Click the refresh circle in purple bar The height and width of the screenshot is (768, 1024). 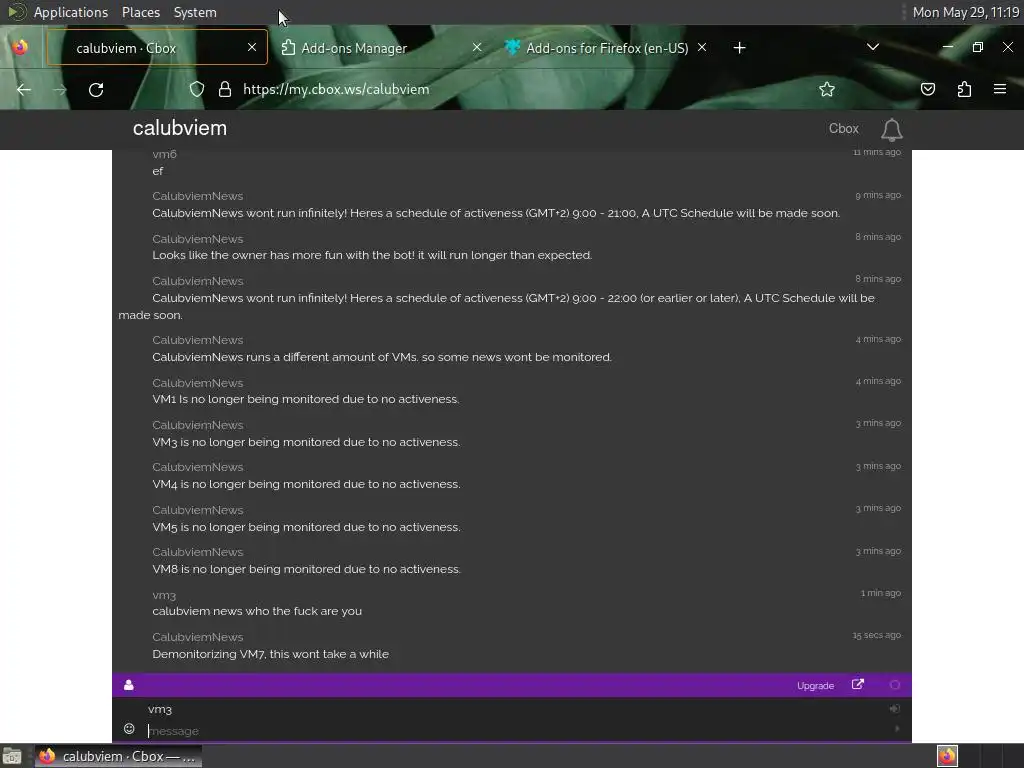click(895, 685)
